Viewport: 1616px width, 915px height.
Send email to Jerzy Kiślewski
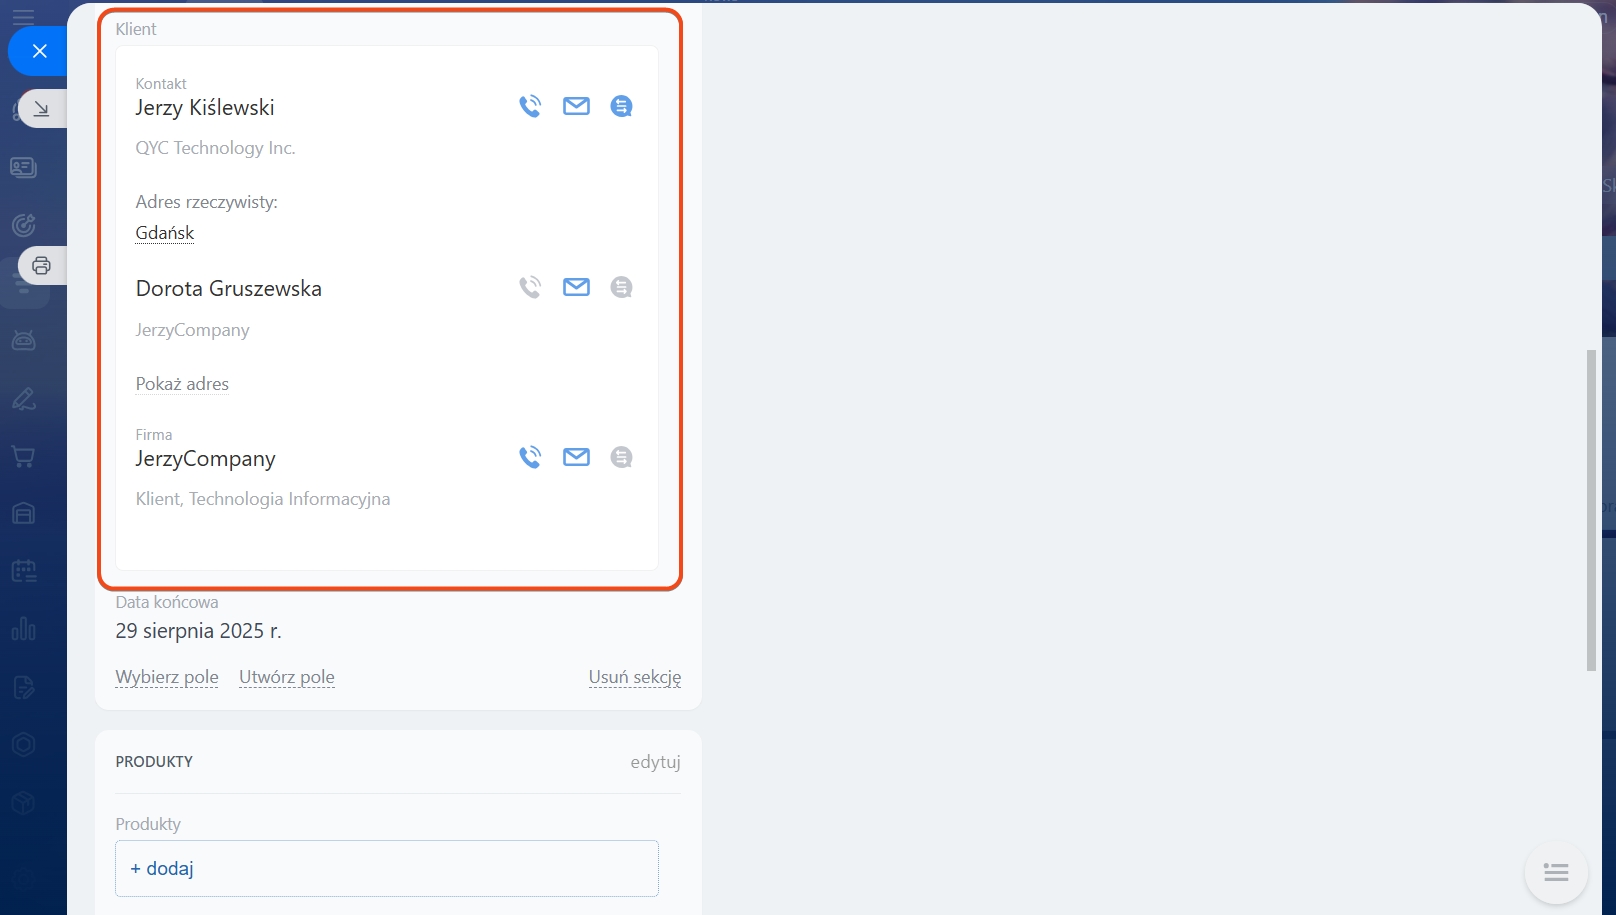click(576, 106)
